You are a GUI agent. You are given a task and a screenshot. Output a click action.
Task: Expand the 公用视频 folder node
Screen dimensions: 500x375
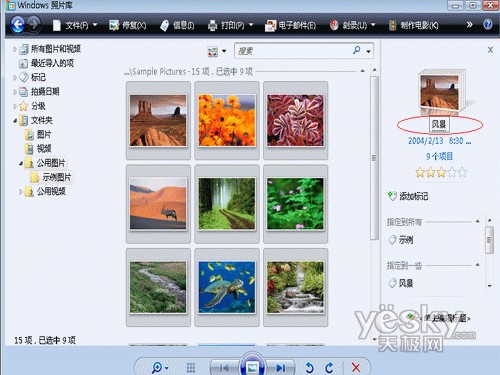21,192
